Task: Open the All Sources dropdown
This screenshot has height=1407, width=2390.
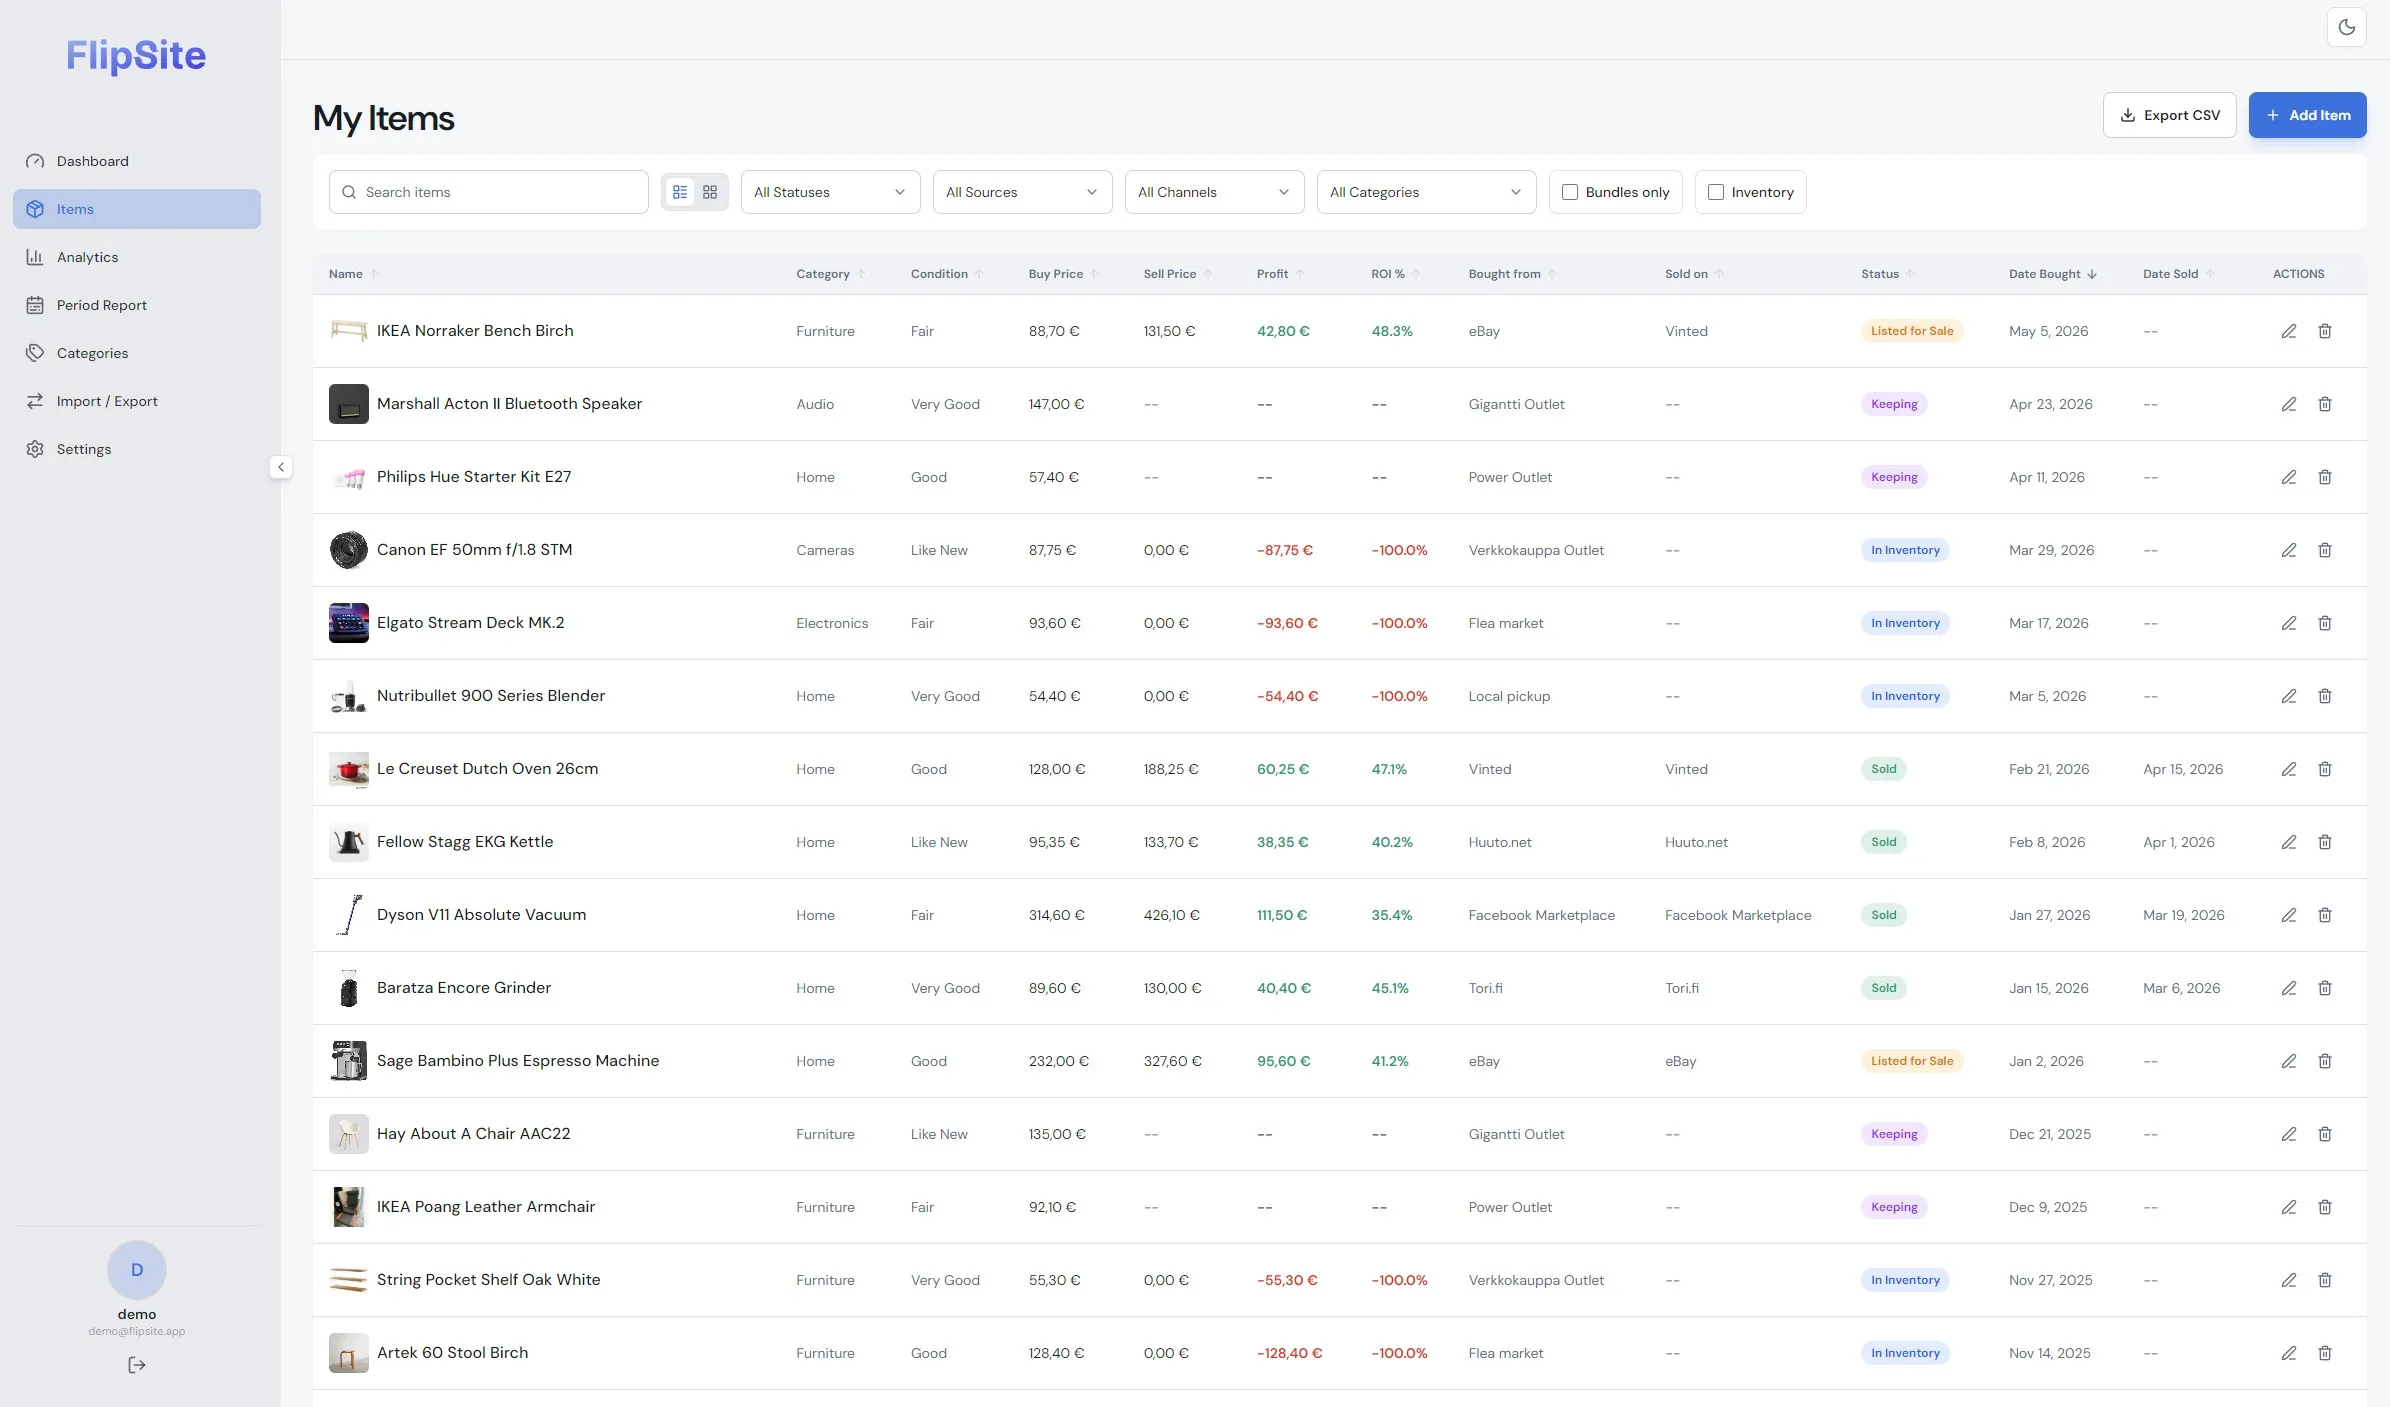Action: 1022,192
